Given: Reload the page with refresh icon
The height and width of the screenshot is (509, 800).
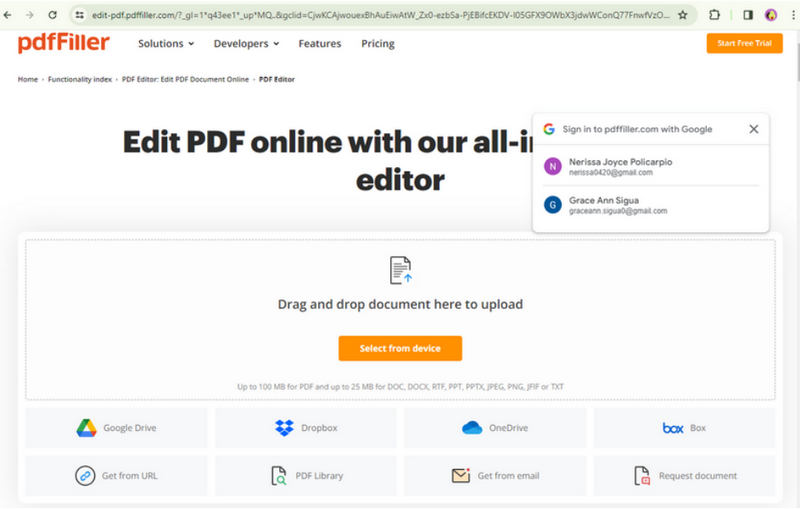Looking at the screenshot, I should pyautogui.click(x=52, y=15).
